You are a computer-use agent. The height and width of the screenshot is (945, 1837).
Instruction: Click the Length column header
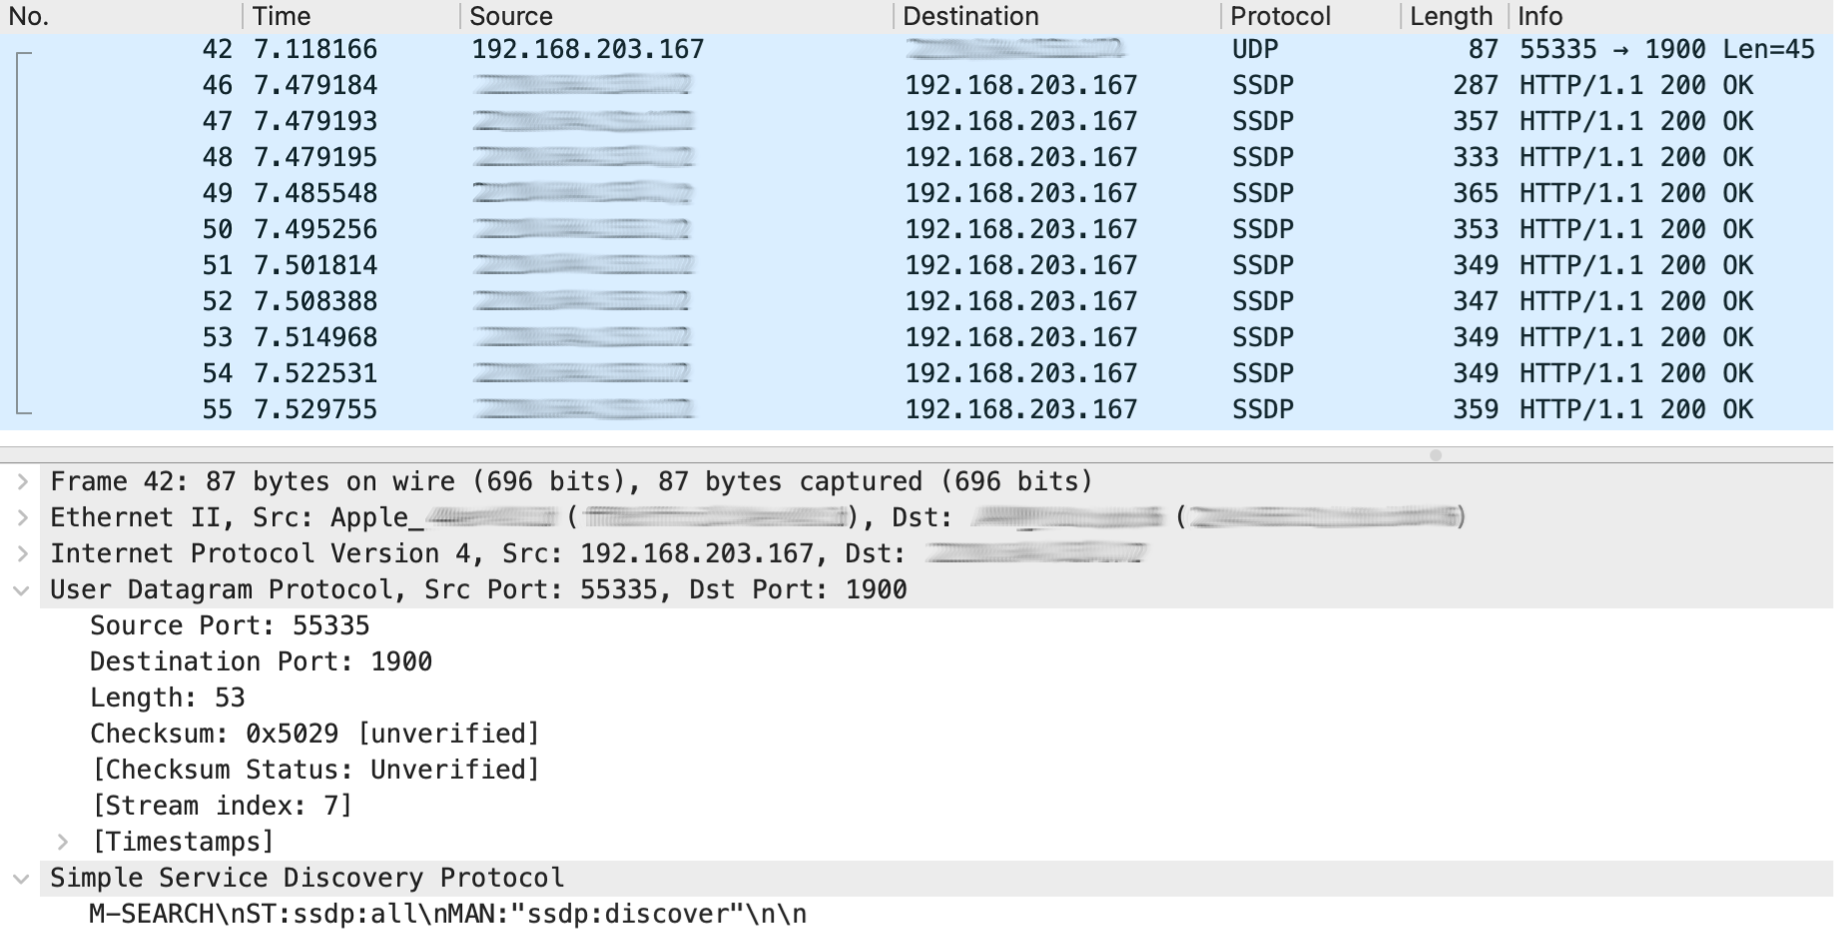(1450, 16)
